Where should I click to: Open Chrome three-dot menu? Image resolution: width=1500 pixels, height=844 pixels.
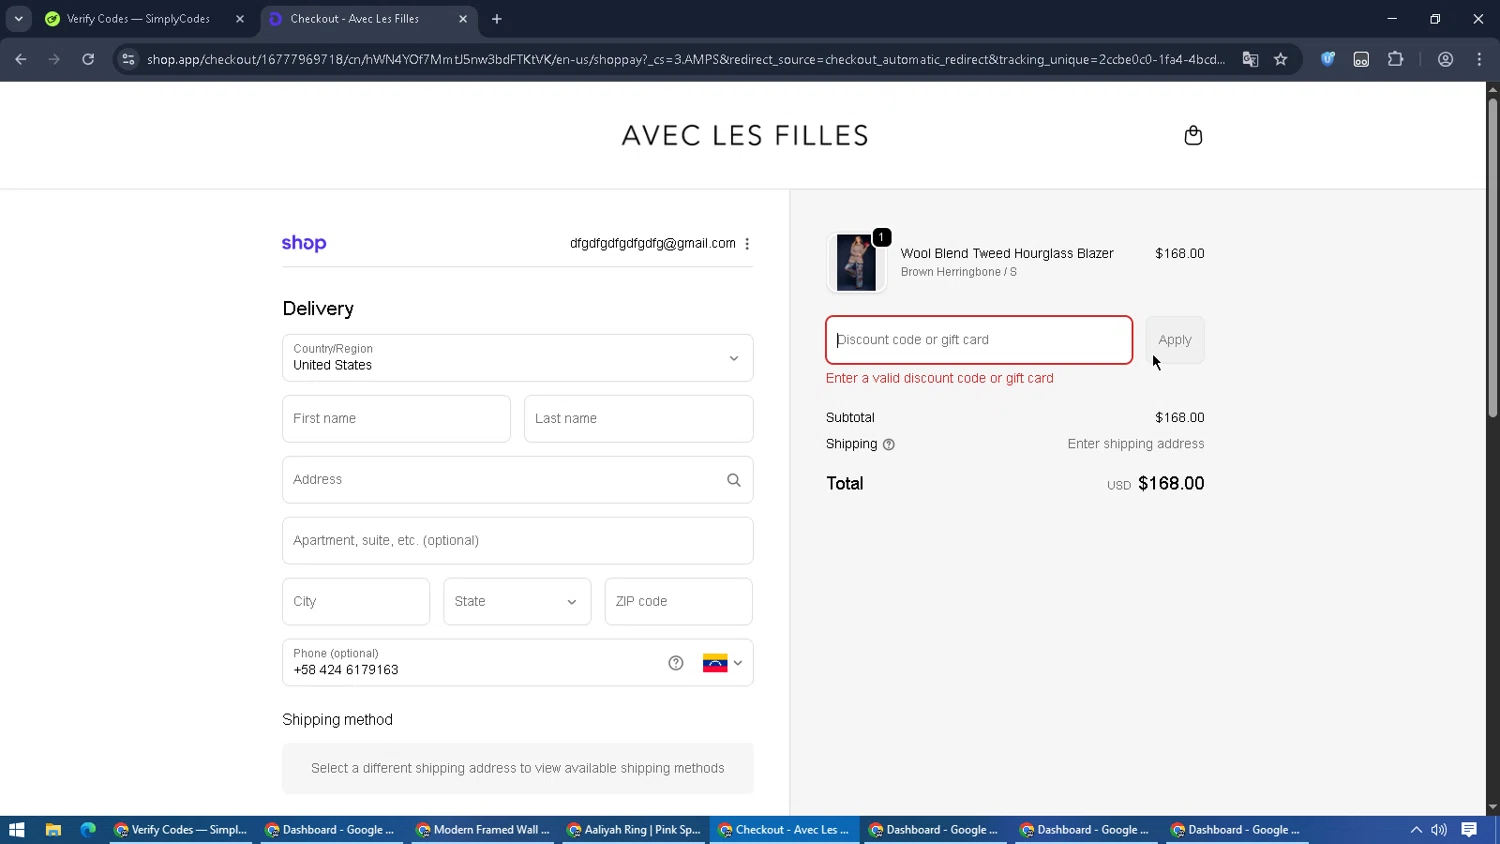[x=1480, y=59]
